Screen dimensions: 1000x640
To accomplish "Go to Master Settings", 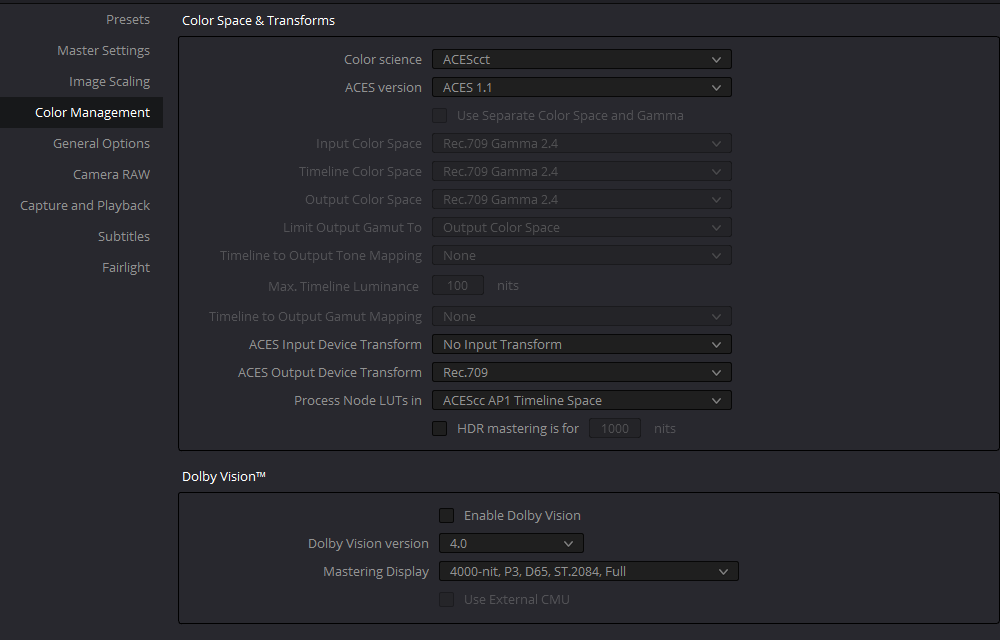I will tap(103, 50).
